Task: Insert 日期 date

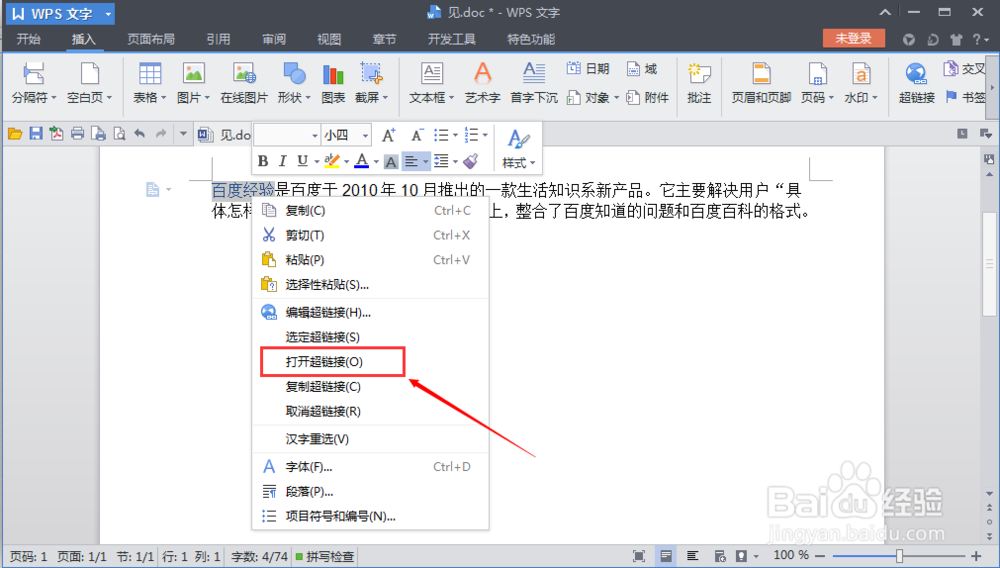Action: click(x=588, y=68)
